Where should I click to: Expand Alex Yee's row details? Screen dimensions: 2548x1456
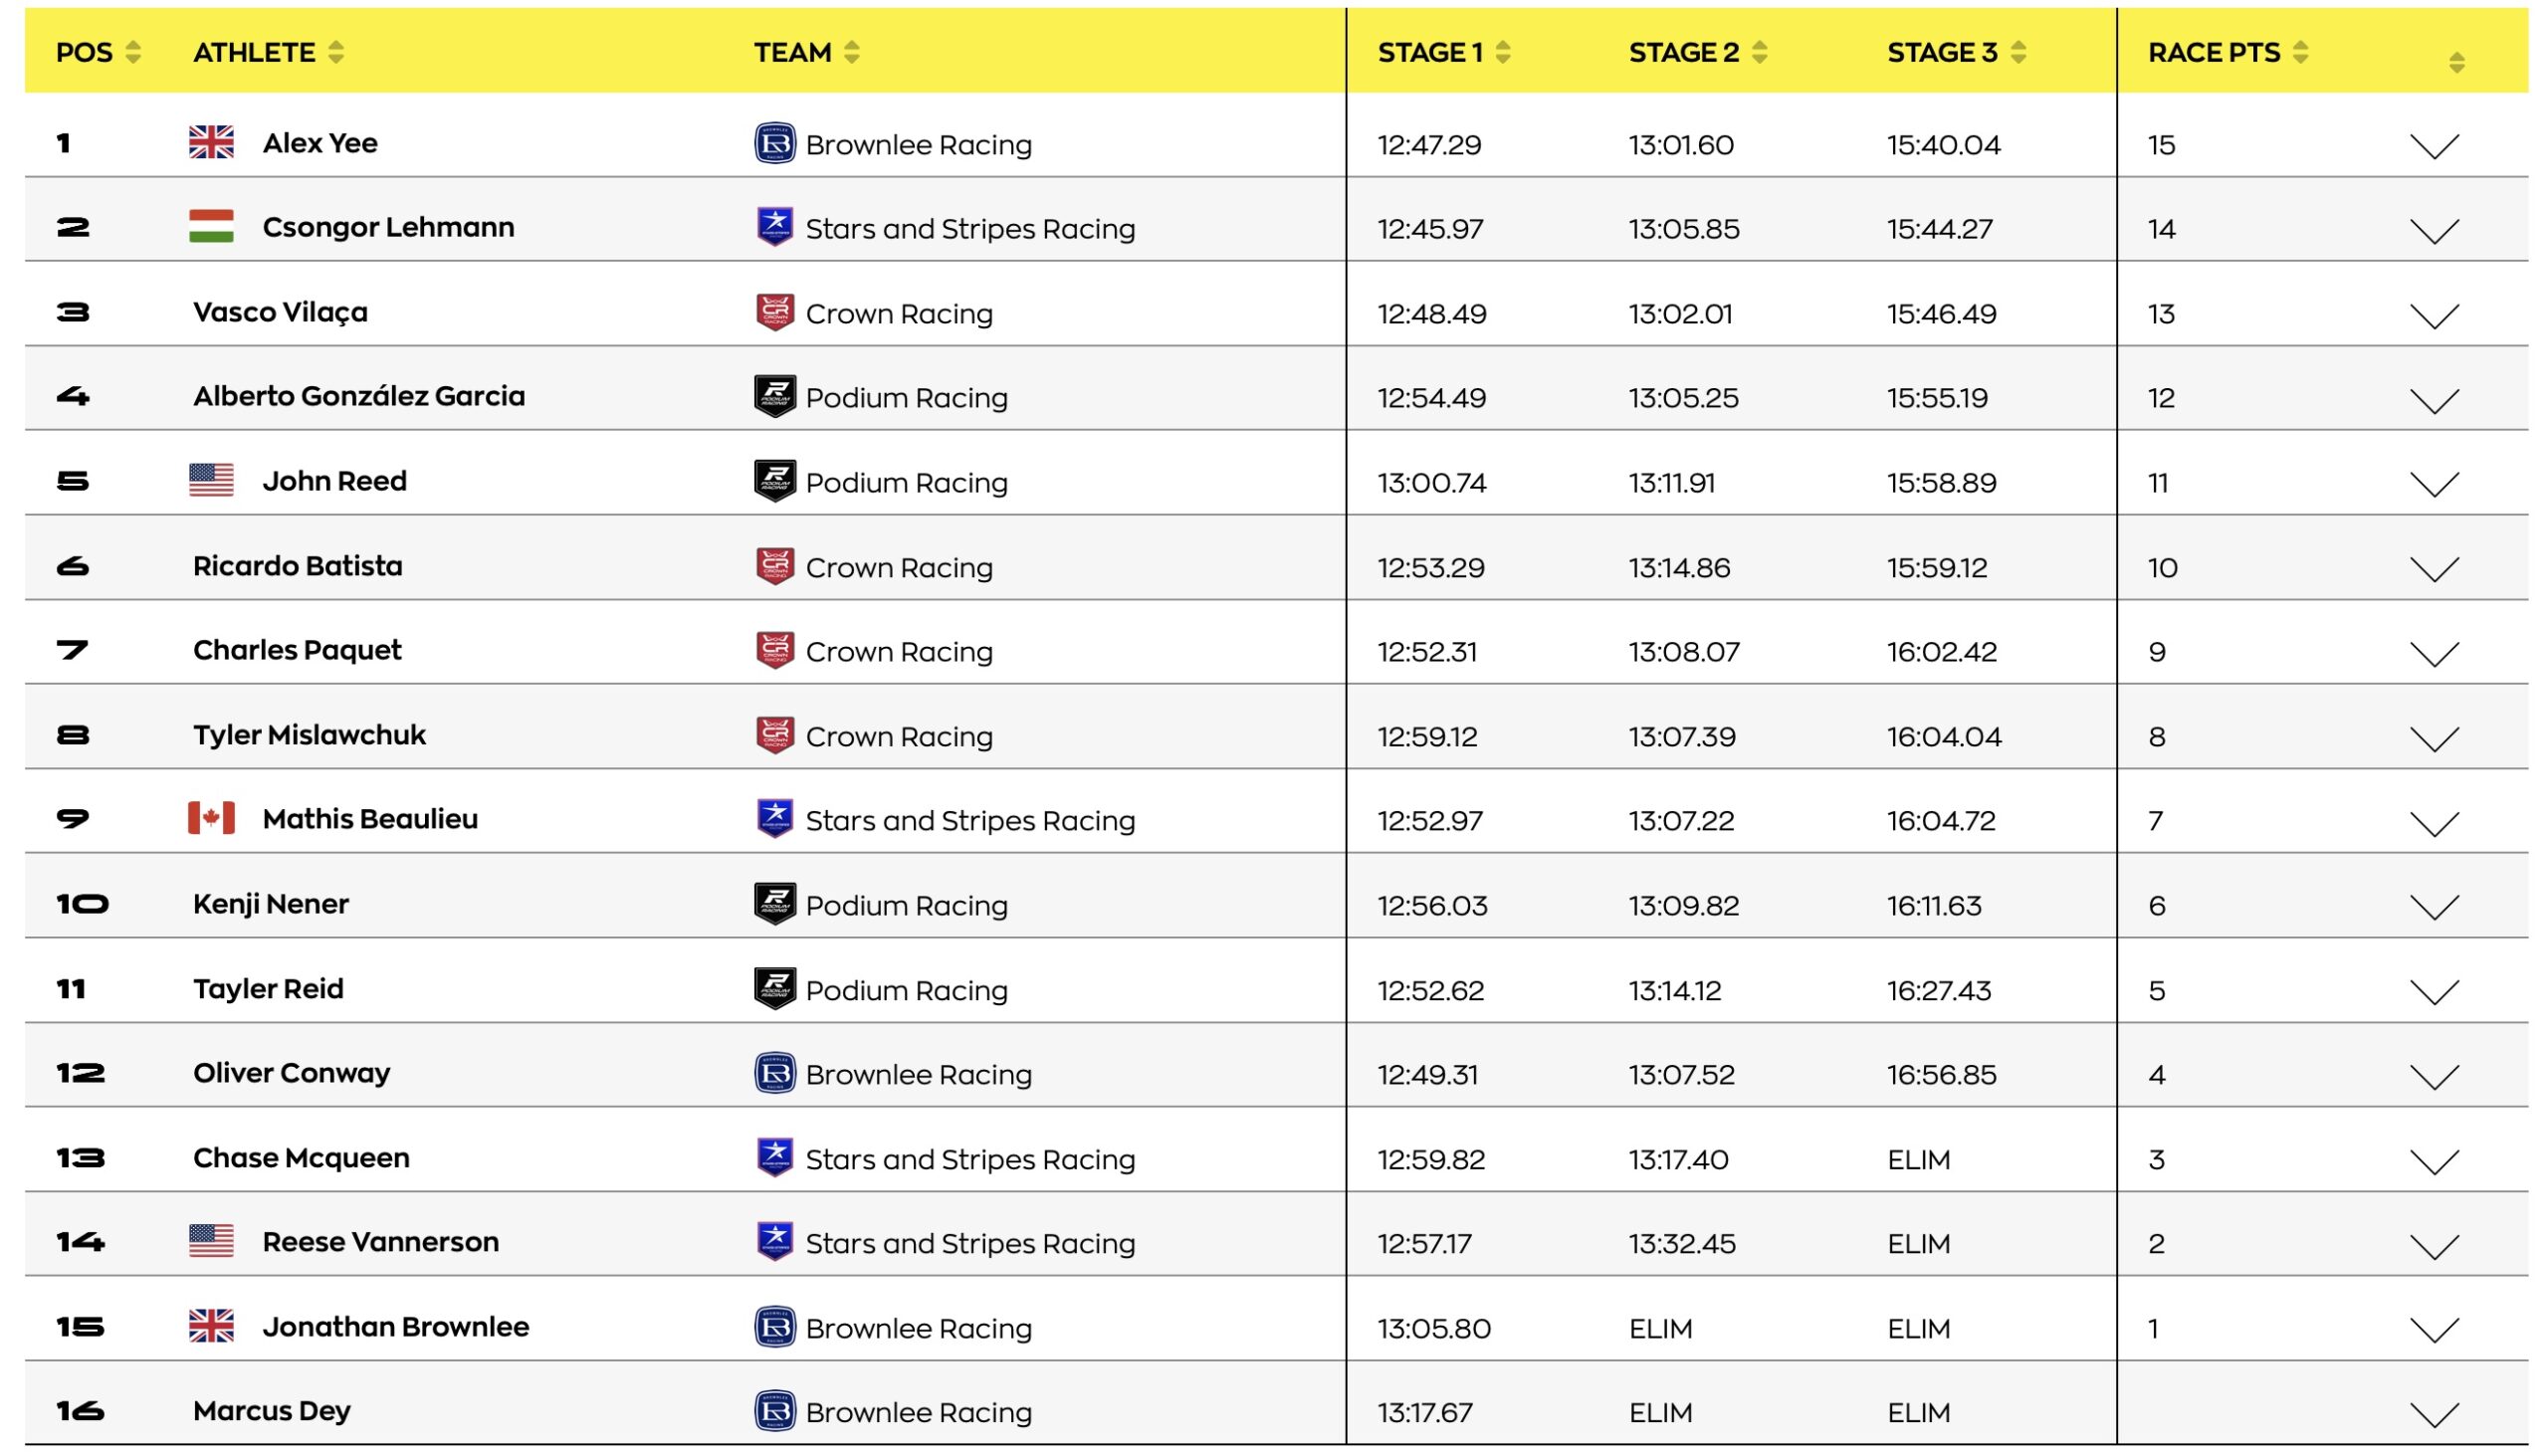(2433, 147)
